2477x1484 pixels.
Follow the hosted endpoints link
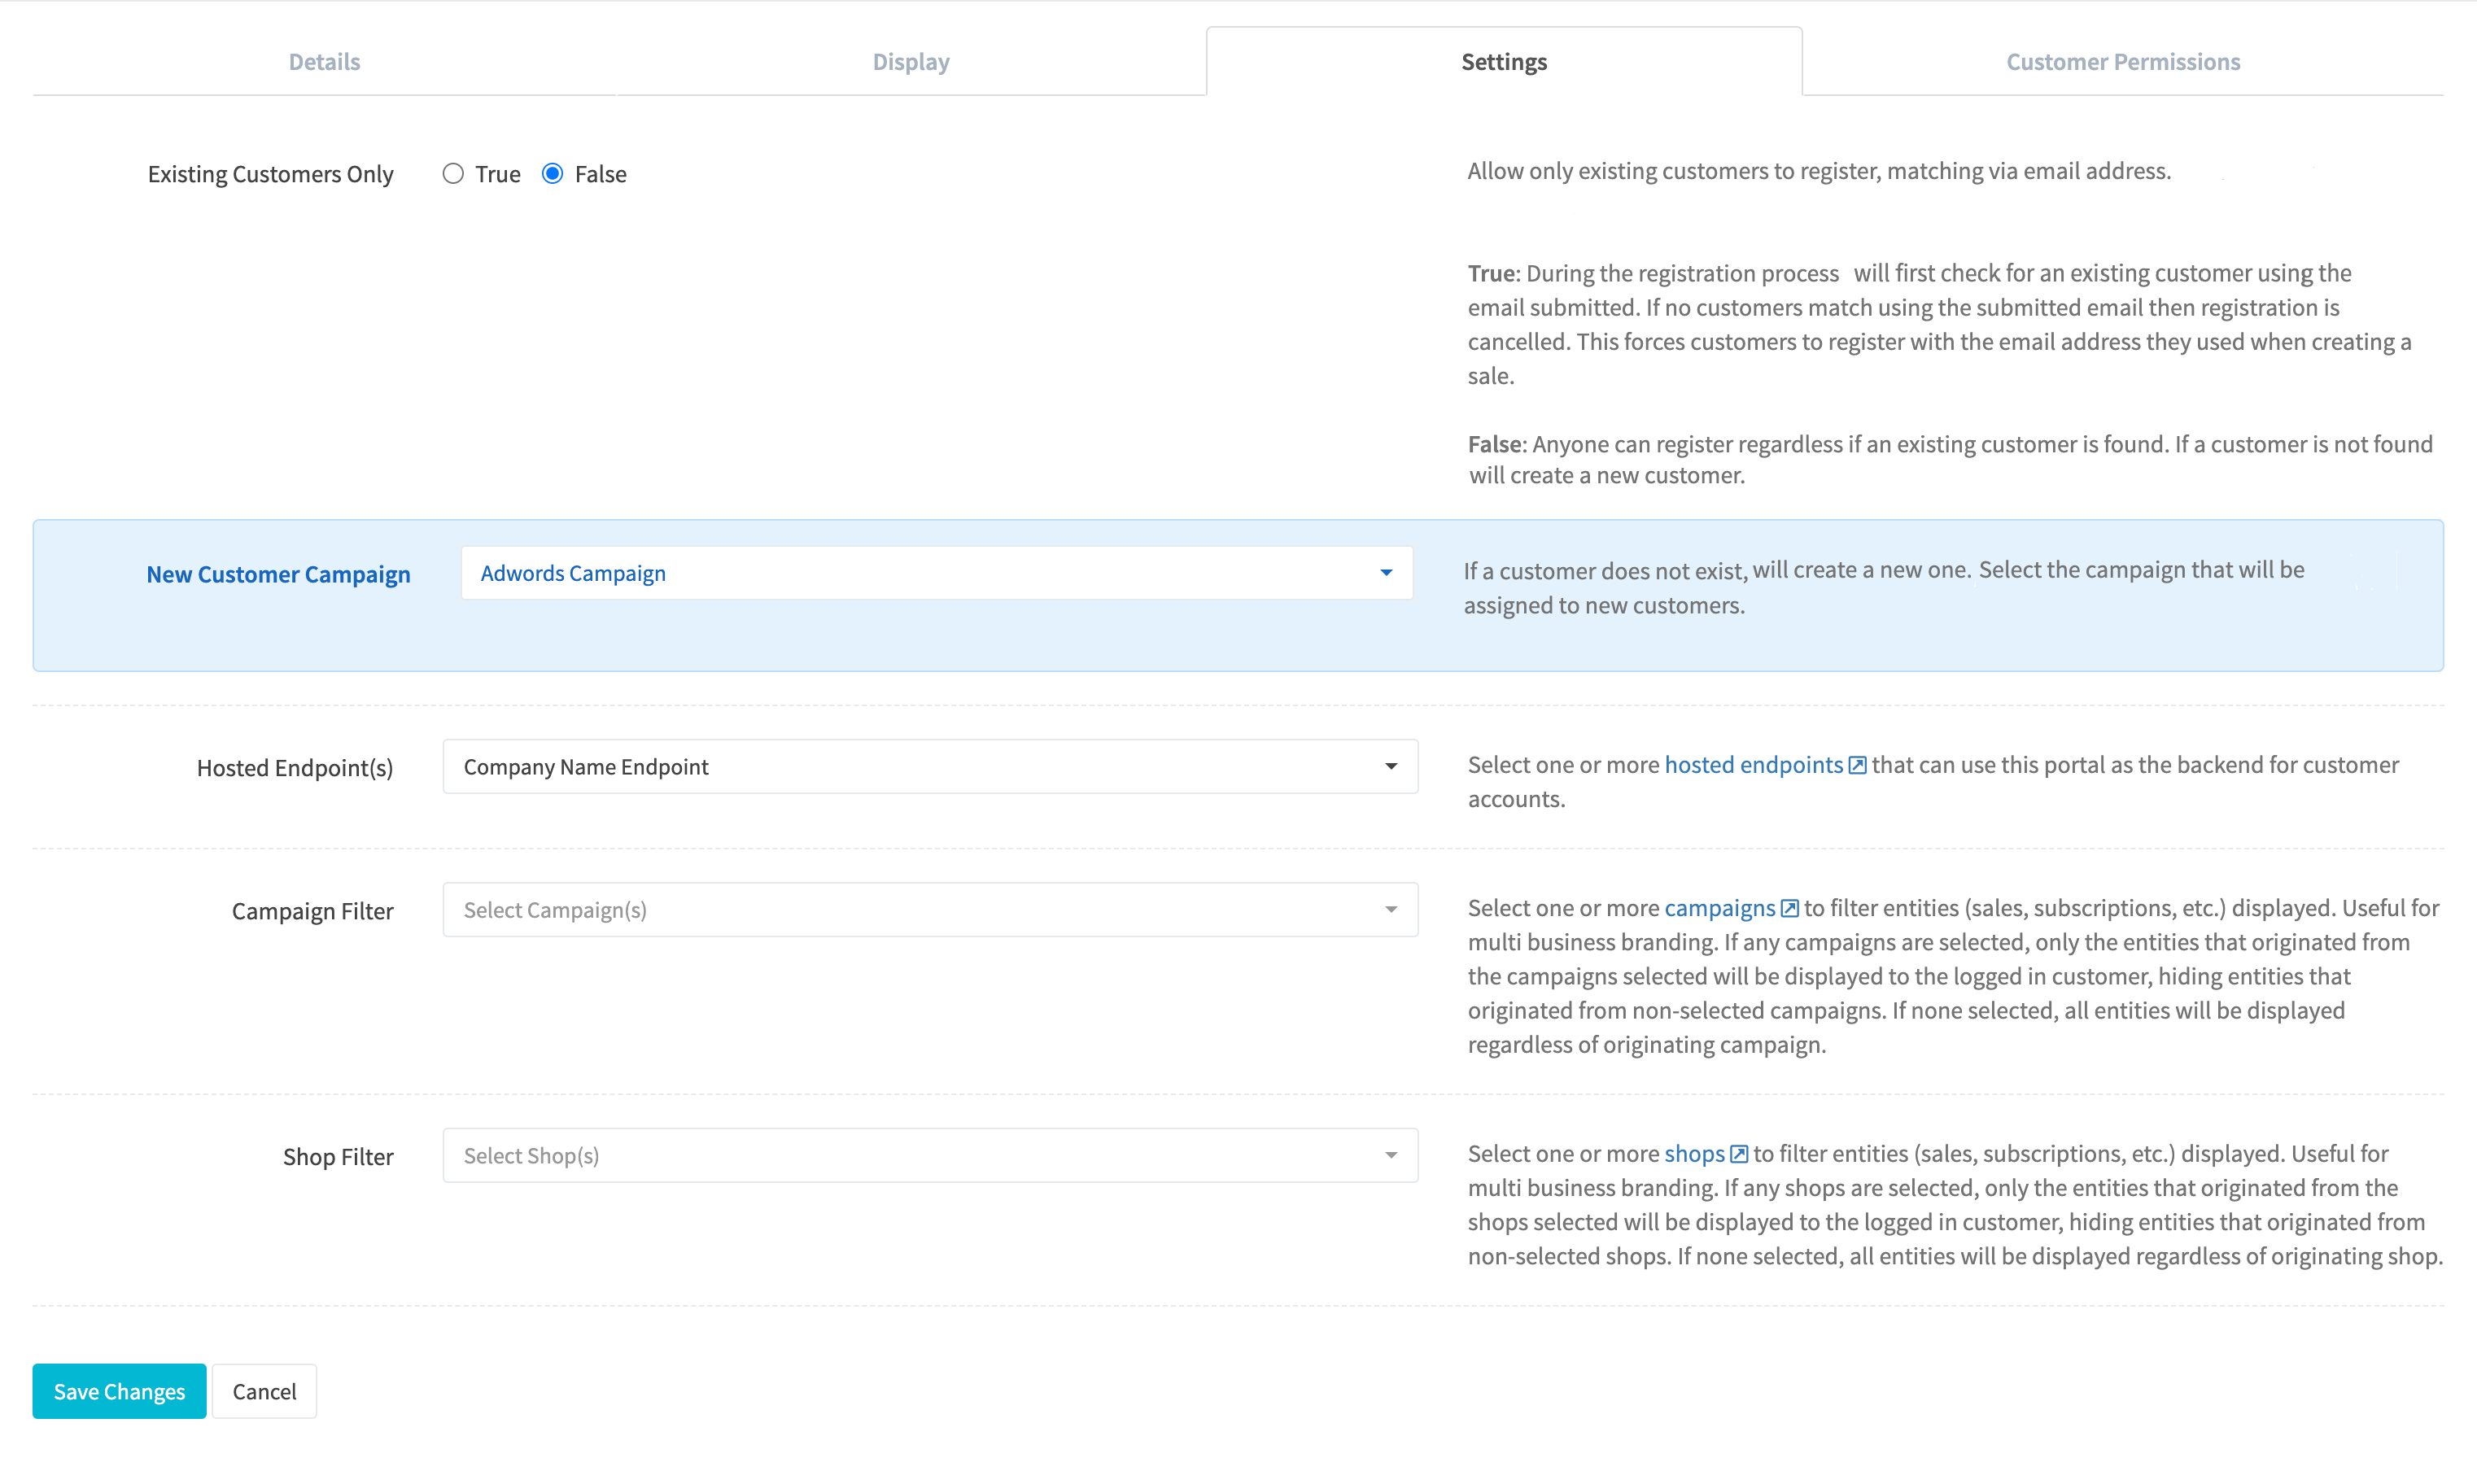(x=1752, y=765)
